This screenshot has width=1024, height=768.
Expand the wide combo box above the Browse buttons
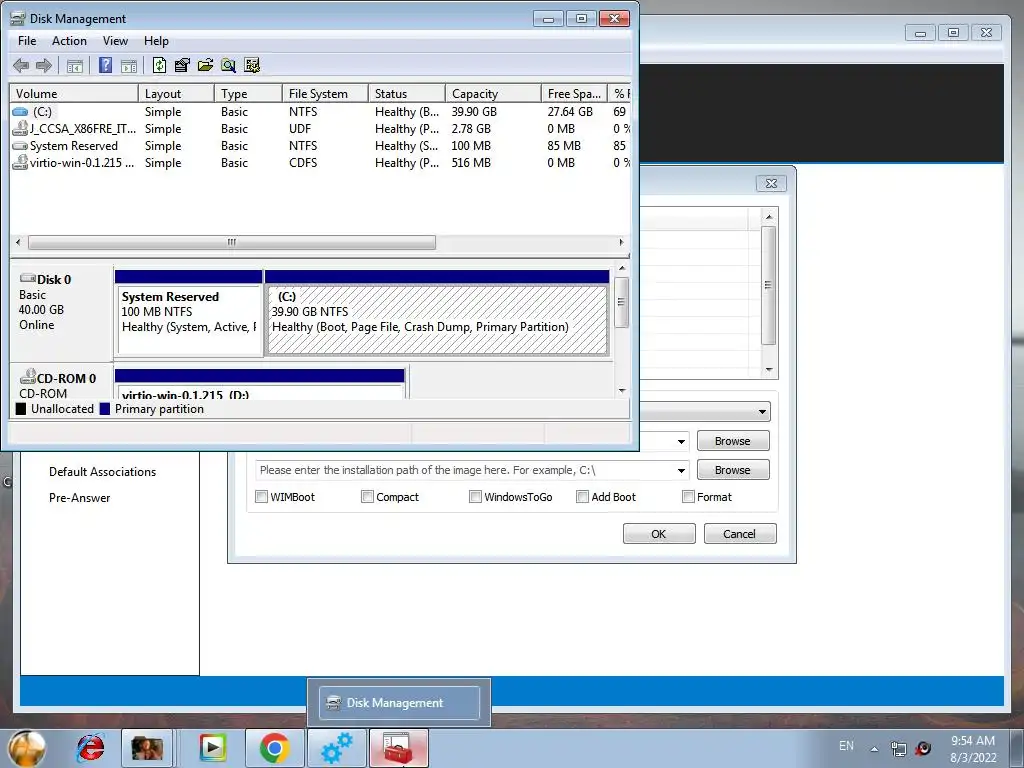(705, 411)
